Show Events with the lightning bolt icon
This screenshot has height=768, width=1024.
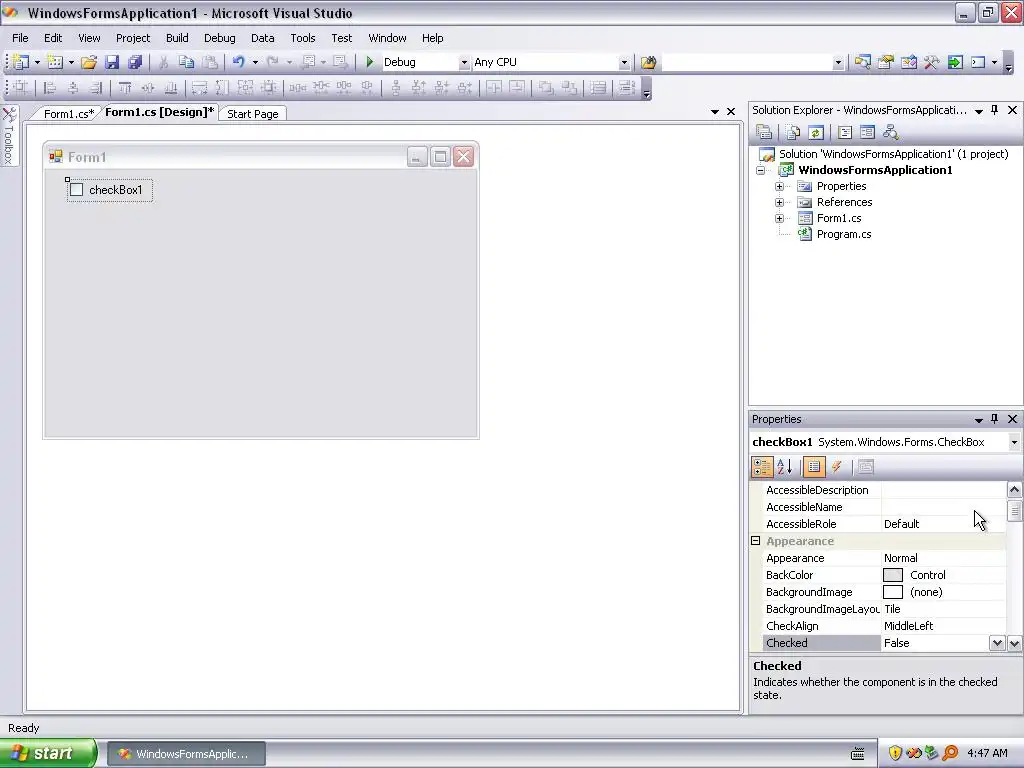[x=837, y=466]
